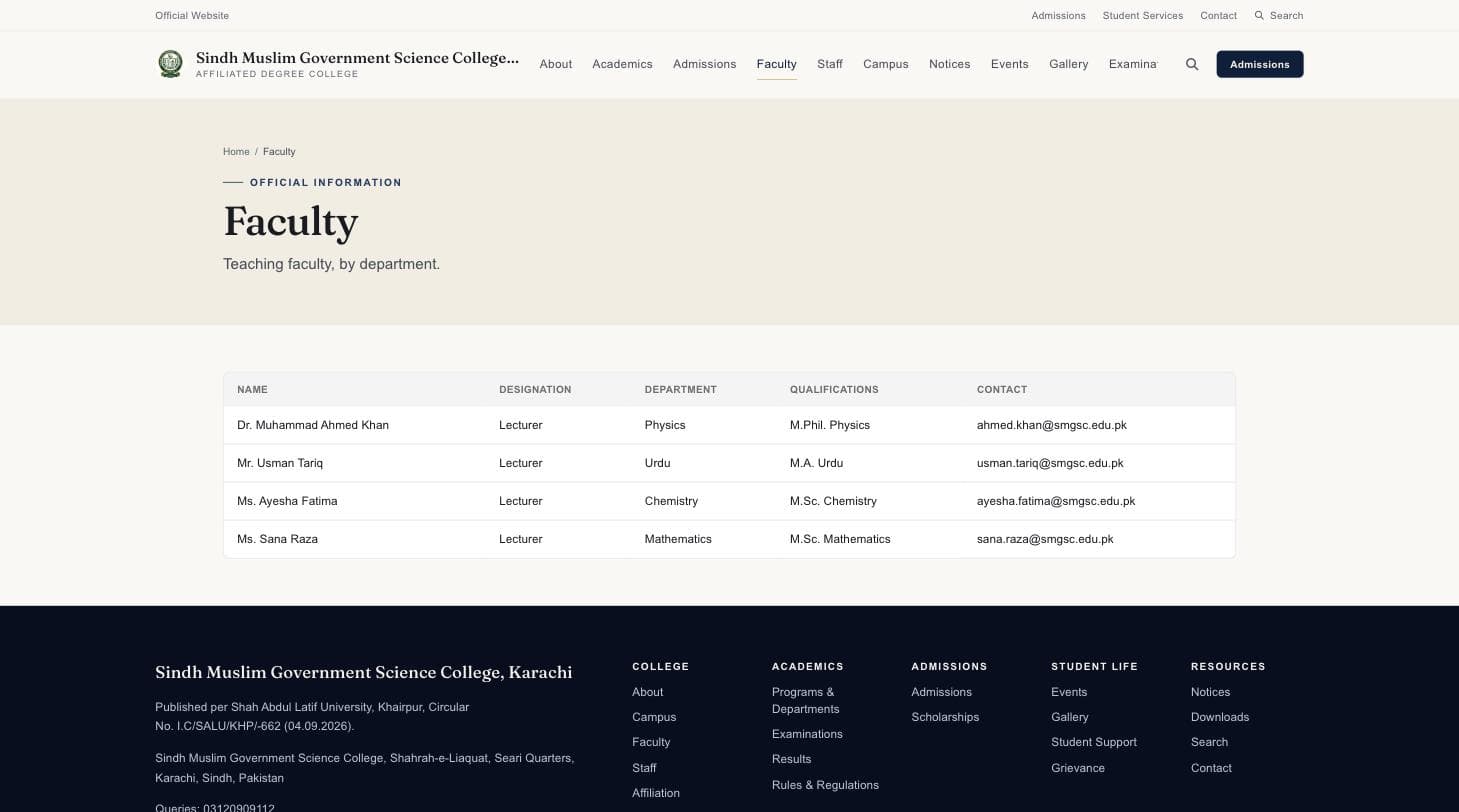Click the Contact link in the top bar
Viewport: 1459px width, 812px height.
click(1219, 16)
